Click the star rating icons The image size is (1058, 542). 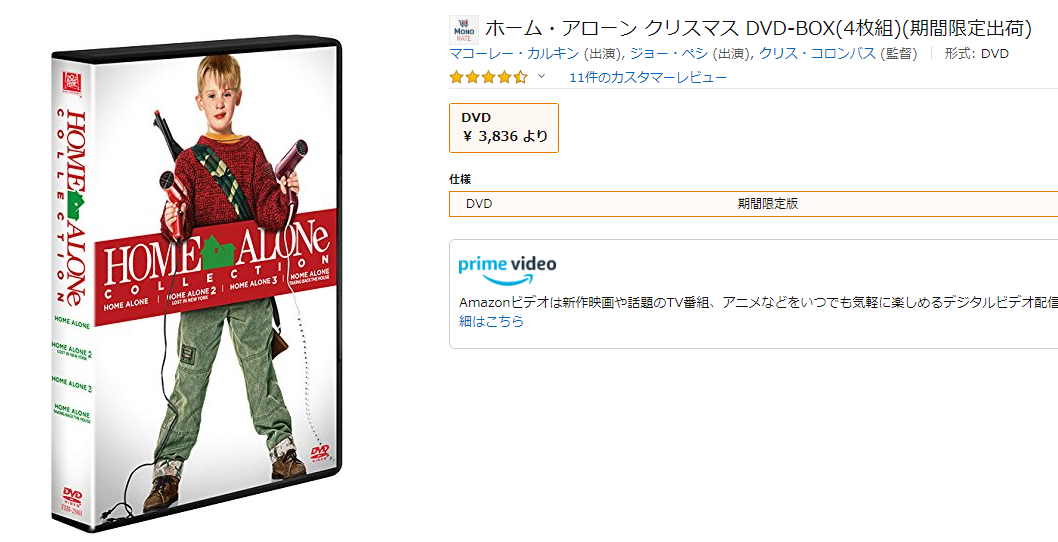[x=489, y=77]
